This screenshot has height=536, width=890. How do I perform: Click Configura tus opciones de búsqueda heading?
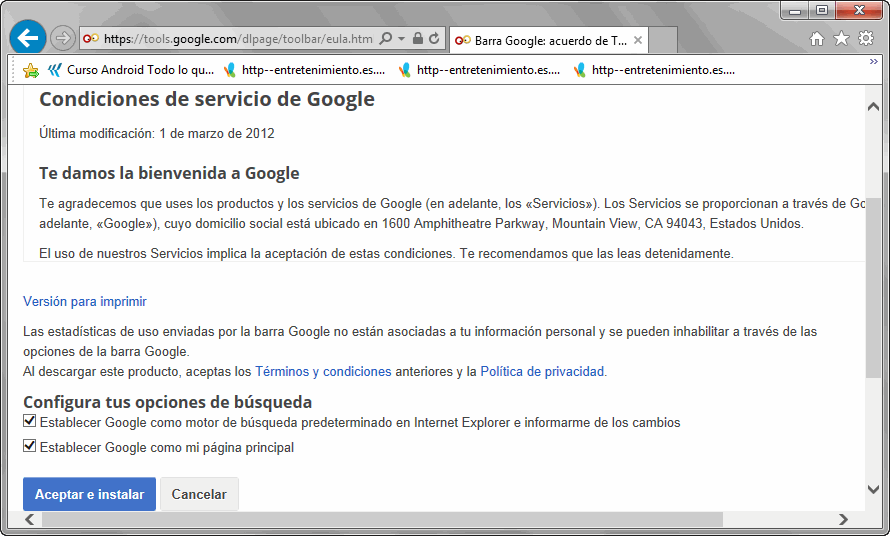167,402
